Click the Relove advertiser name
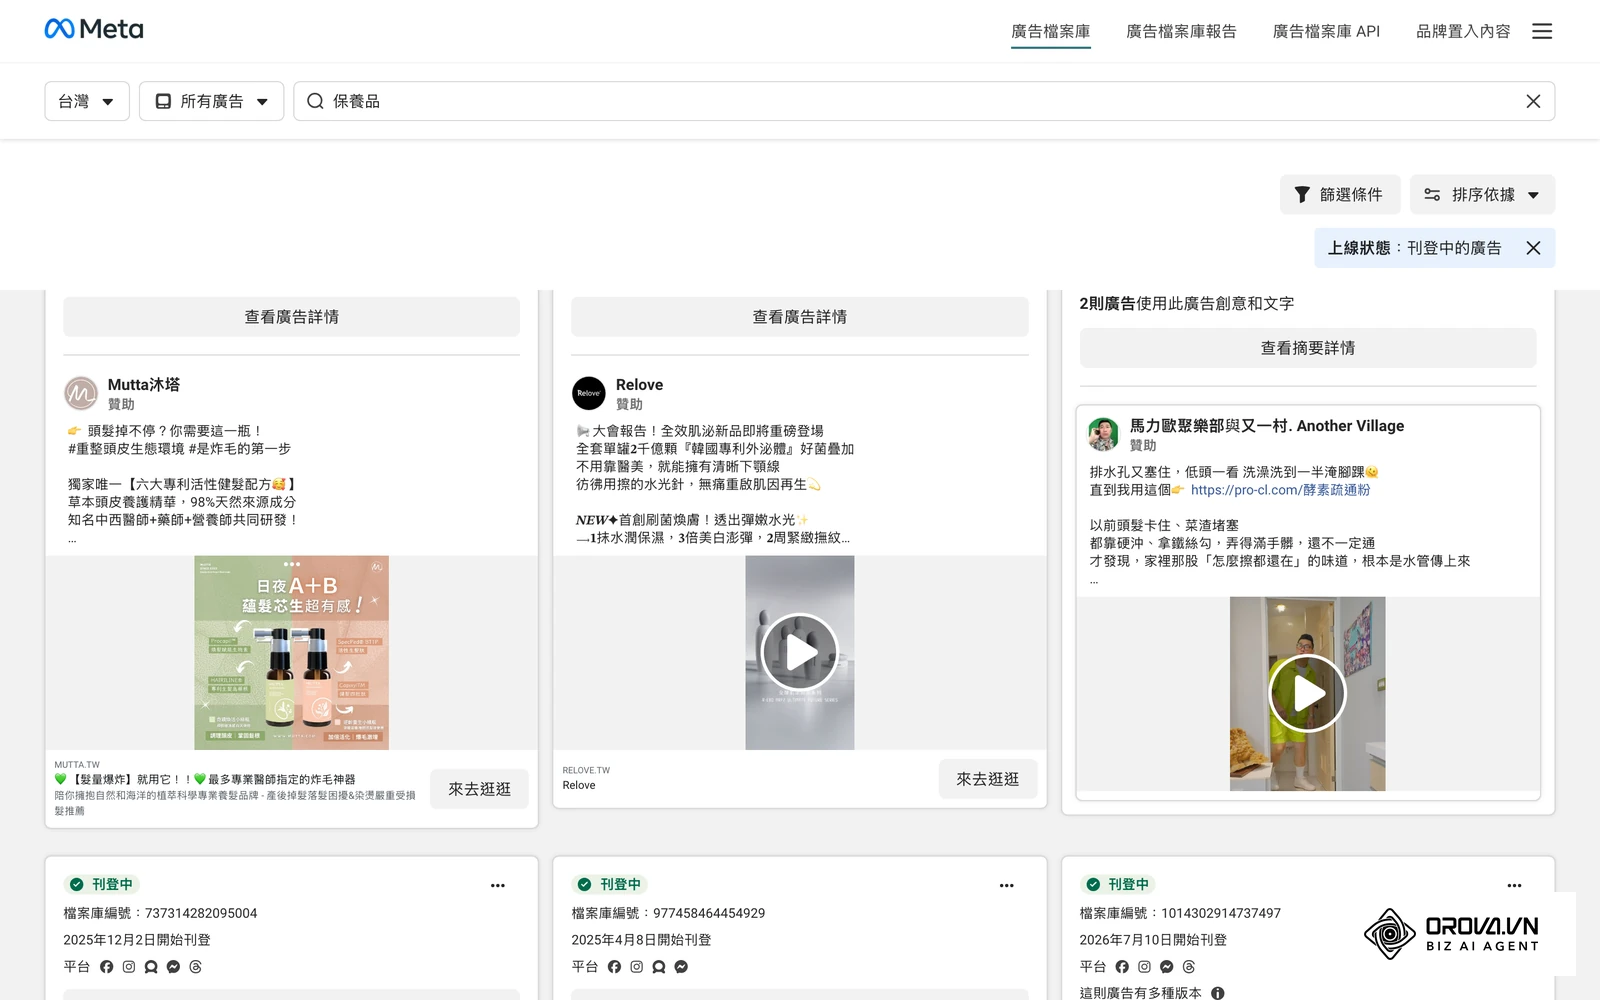This screenshot has height=1000, width=1600. point(640,384)
